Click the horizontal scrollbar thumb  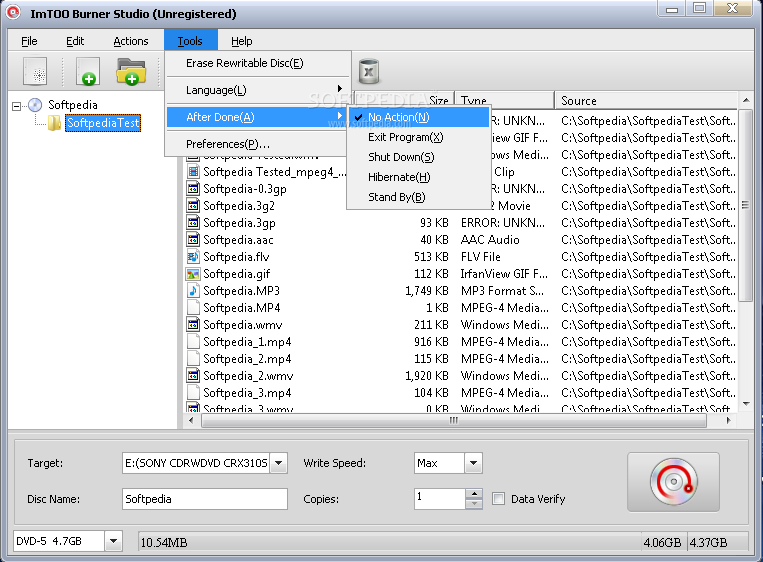pos(454,420)
